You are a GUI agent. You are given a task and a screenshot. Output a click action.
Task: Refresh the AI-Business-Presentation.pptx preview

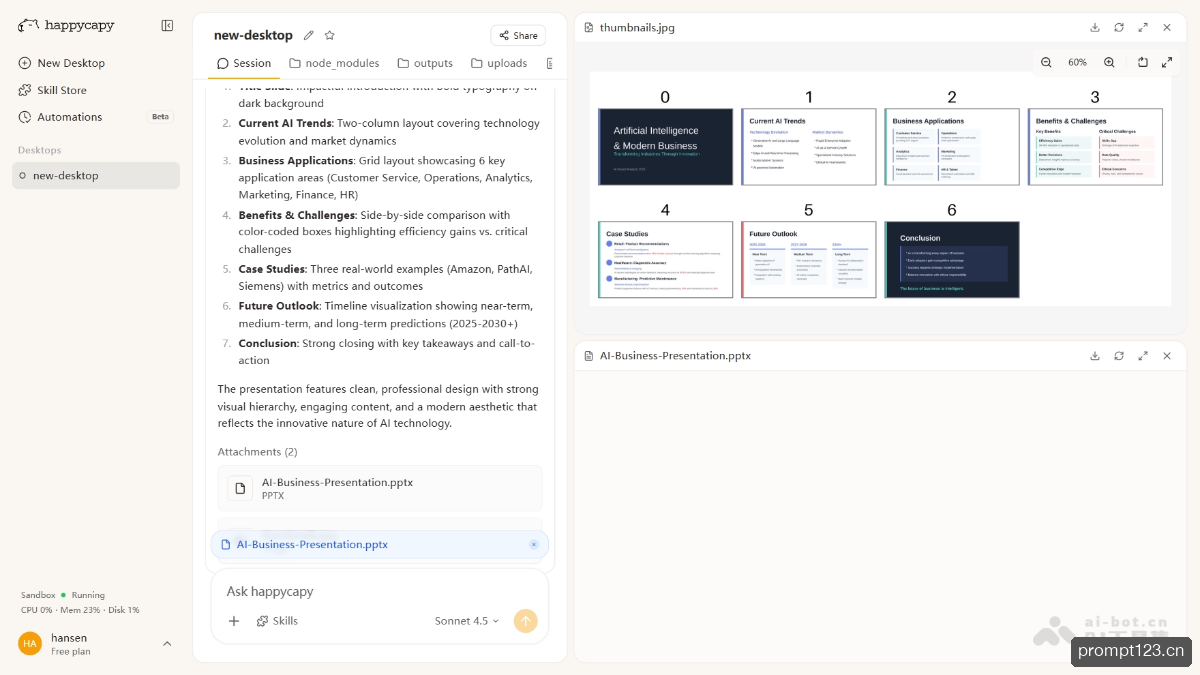1119,355
